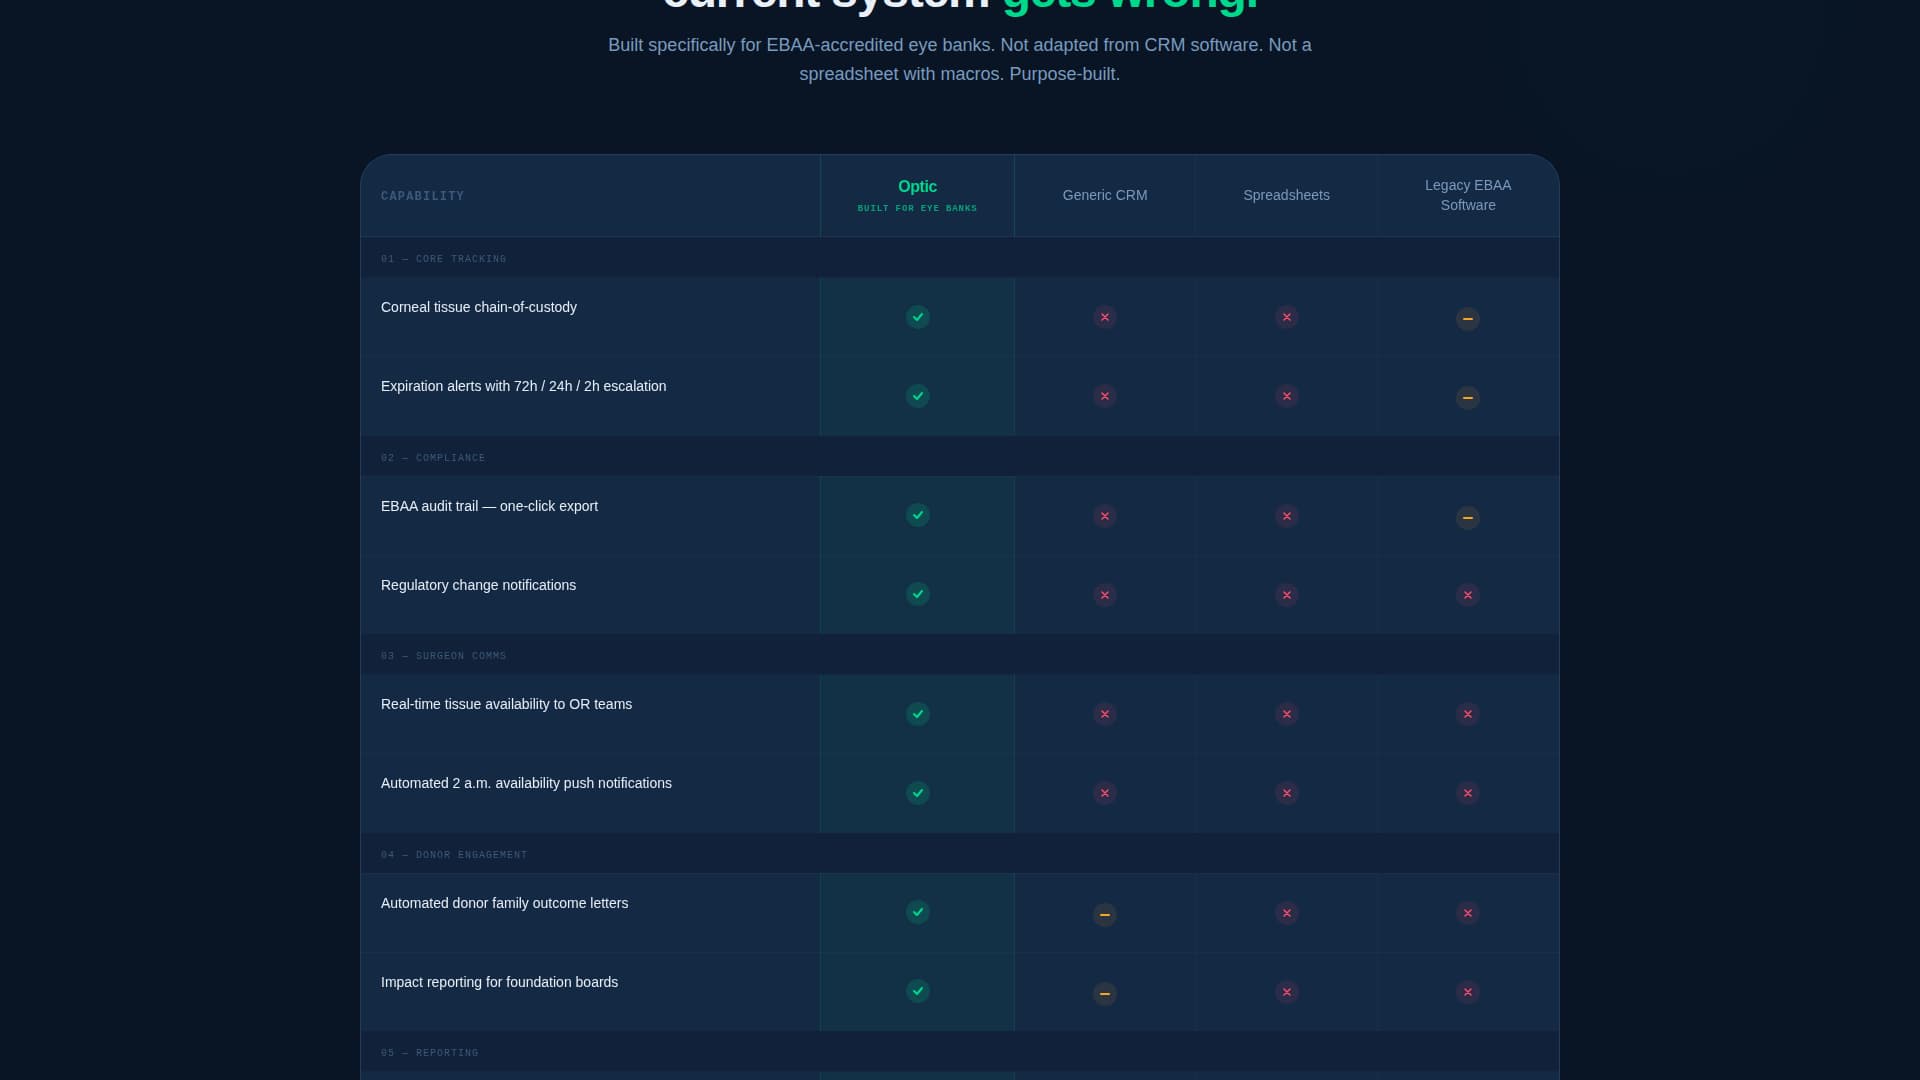Click the 'BUILT FOR EYE BANKS' subtitle
The height and width of the screenshot is (1080, 1920).
917,209
